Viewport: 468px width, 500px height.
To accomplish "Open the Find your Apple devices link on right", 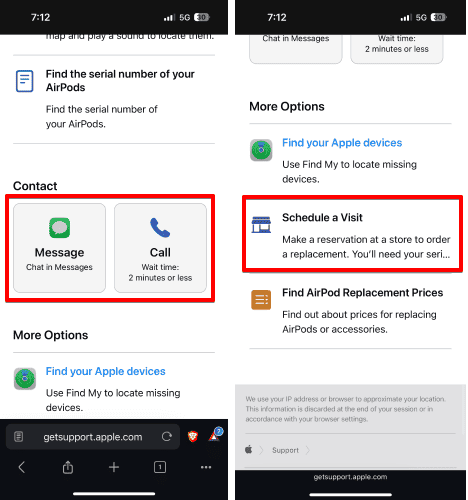I will pos(342,143).
